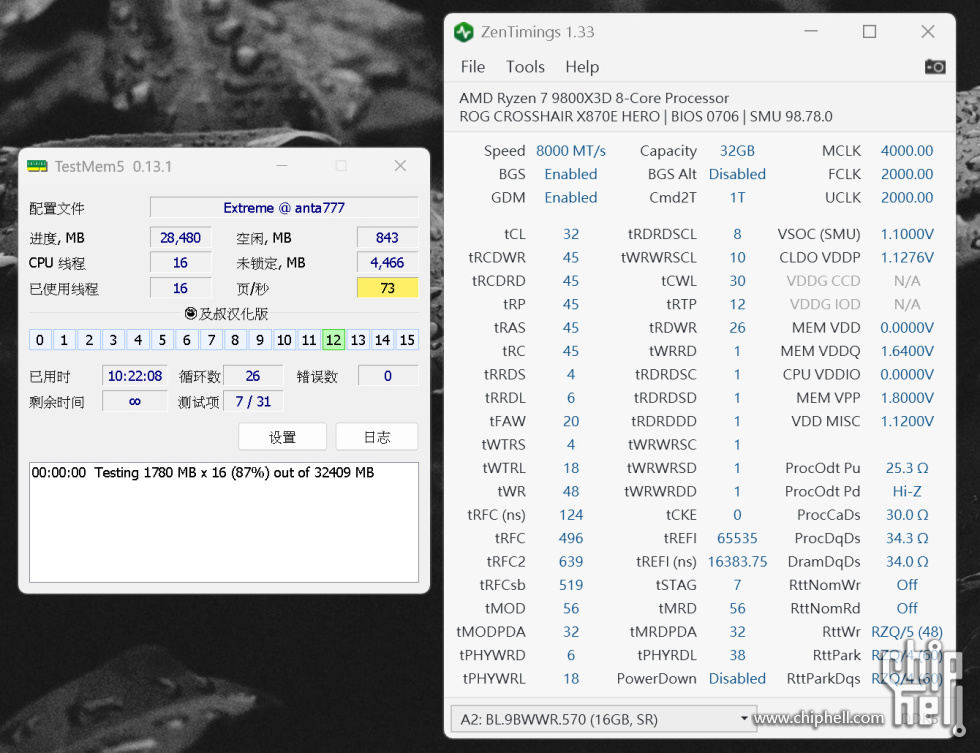Screen dimensions: 980x753
Task: Minimize the TestMem5 window
Action: click(x=282, y=166)
